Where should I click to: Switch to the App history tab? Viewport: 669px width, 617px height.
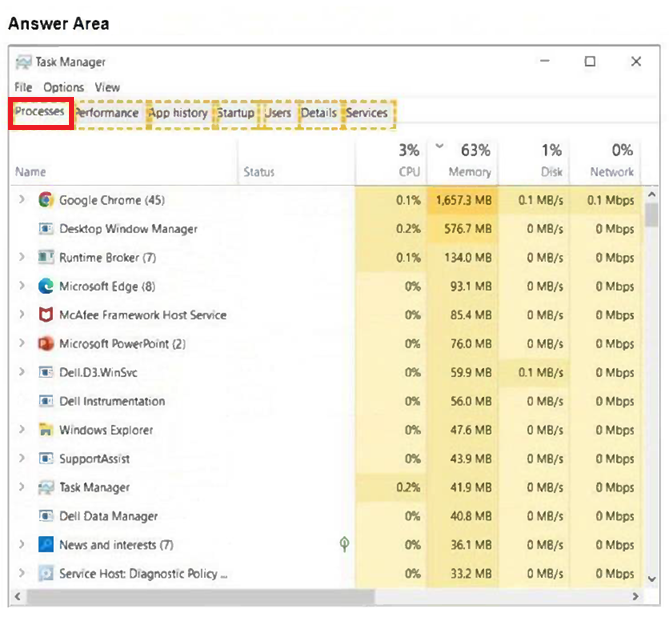pos(179,114)
